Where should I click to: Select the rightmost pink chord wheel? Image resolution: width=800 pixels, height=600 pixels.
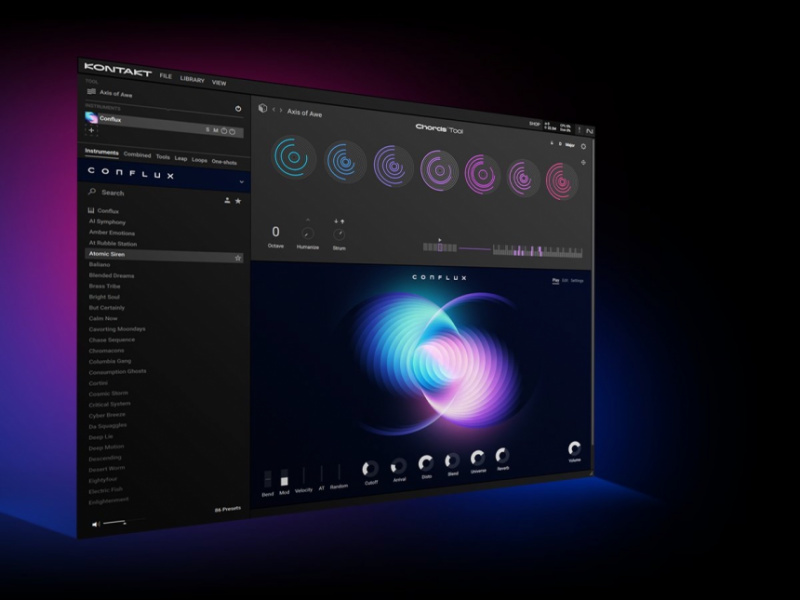[562, 180]
